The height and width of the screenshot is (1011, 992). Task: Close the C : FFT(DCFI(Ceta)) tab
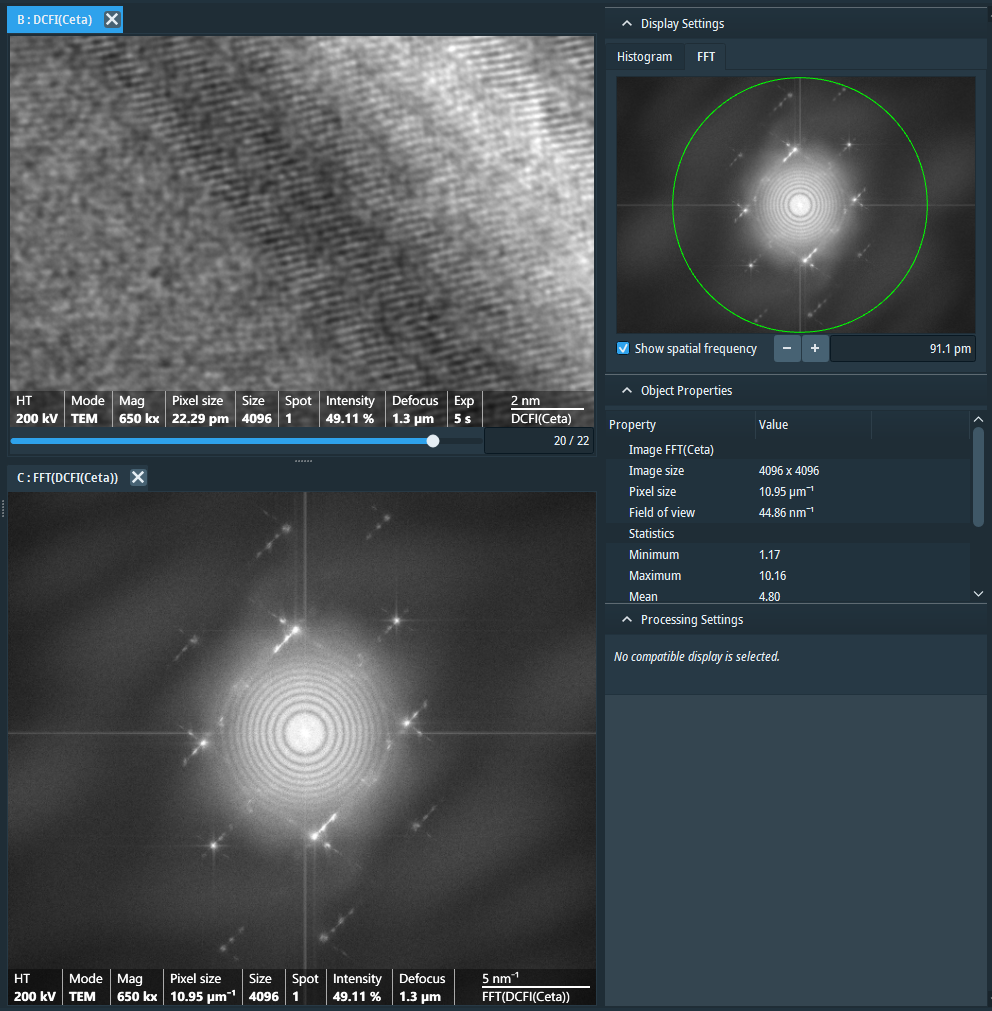click(137, 477)
